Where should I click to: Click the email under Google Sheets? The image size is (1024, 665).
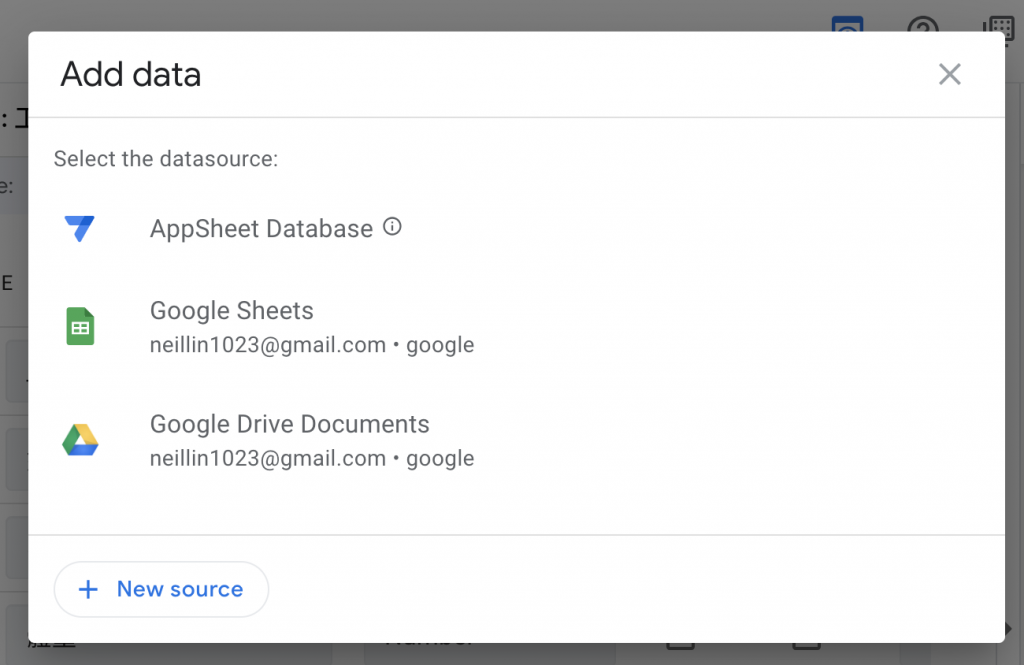tap(268, 345)
